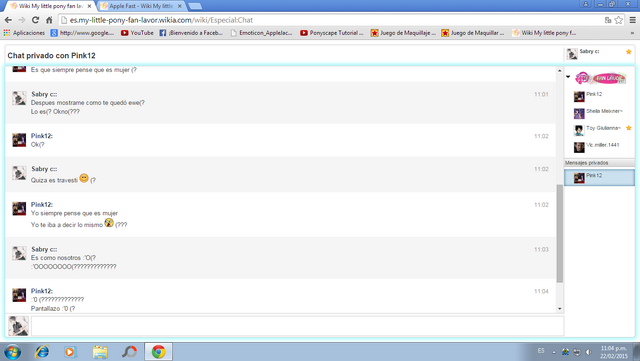Click the star beside Sabry c: header
The image size is (640, 361).
point(629,51)
